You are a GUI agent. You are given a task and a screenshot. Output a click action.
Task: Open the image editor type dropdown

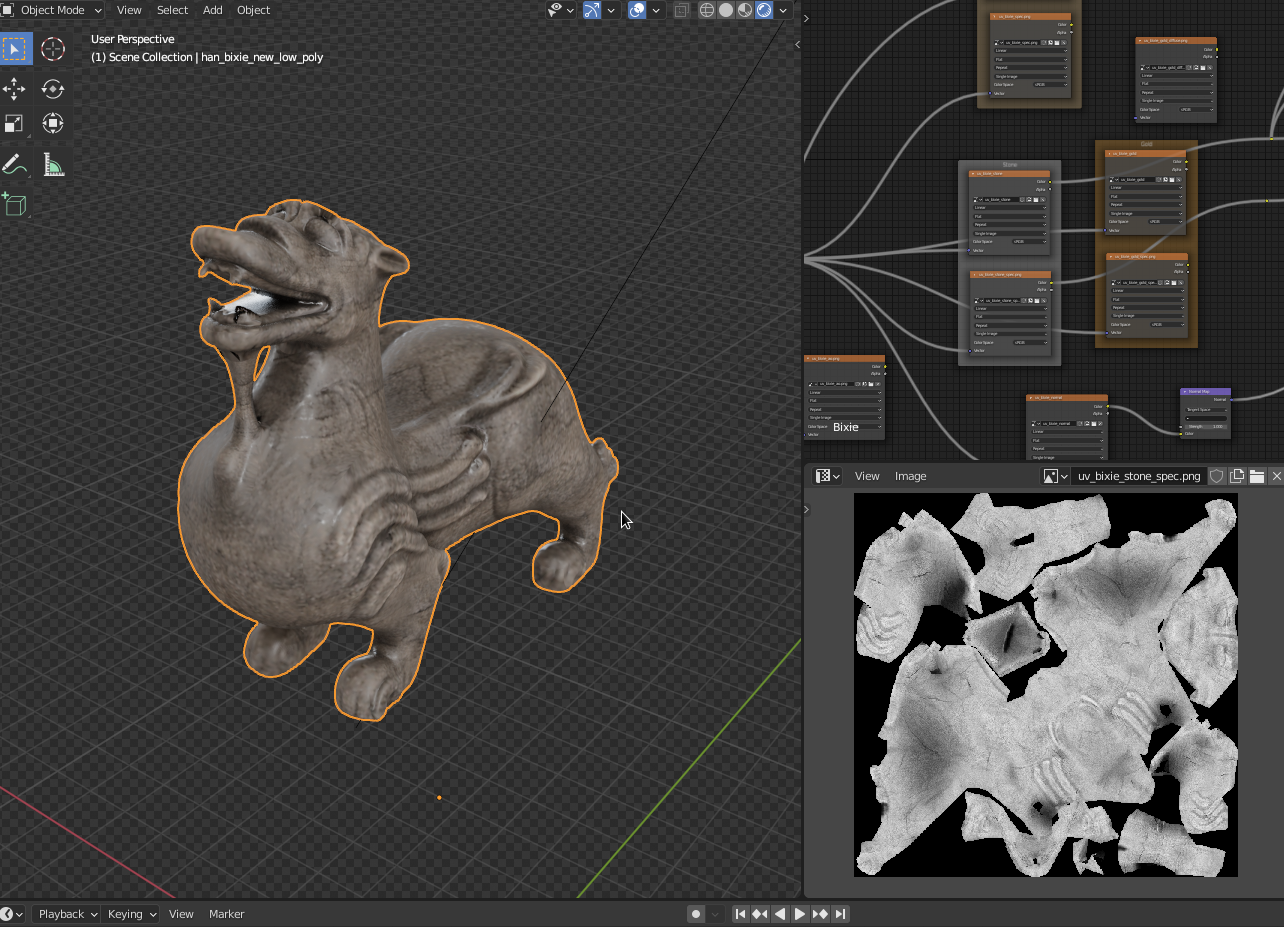[x=827, y=476]
